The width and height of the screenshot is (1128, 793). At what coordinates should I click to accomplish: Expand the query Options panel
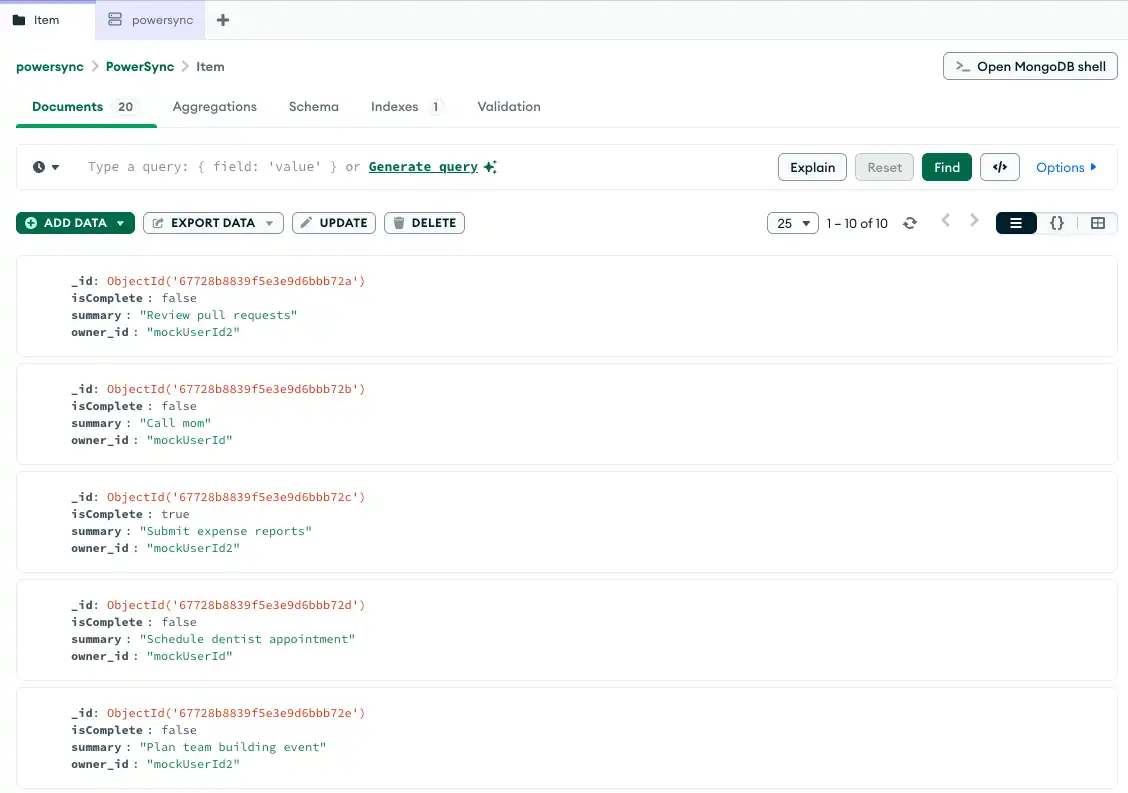[x=1066, y=167]
